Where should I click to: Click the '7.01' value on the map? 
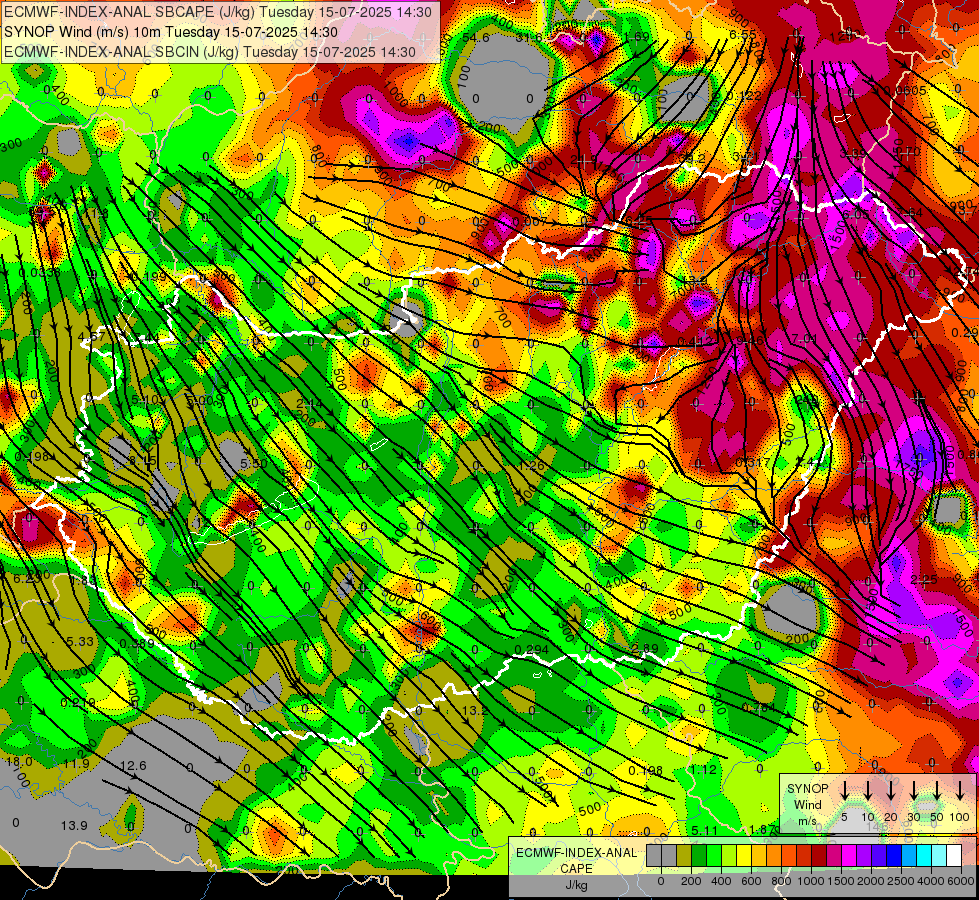pos(804,339)
